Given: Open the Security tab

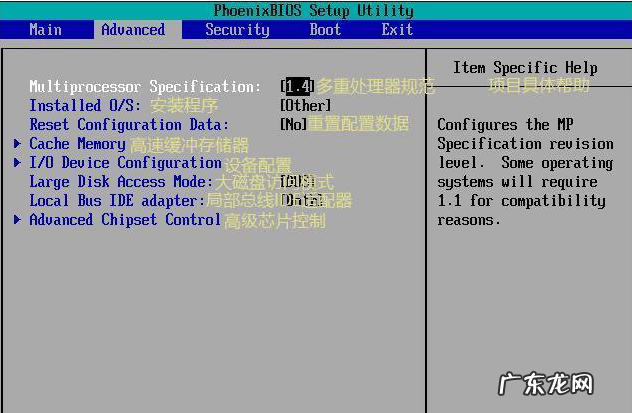Looking at the screenshot, I should [237, 30].
